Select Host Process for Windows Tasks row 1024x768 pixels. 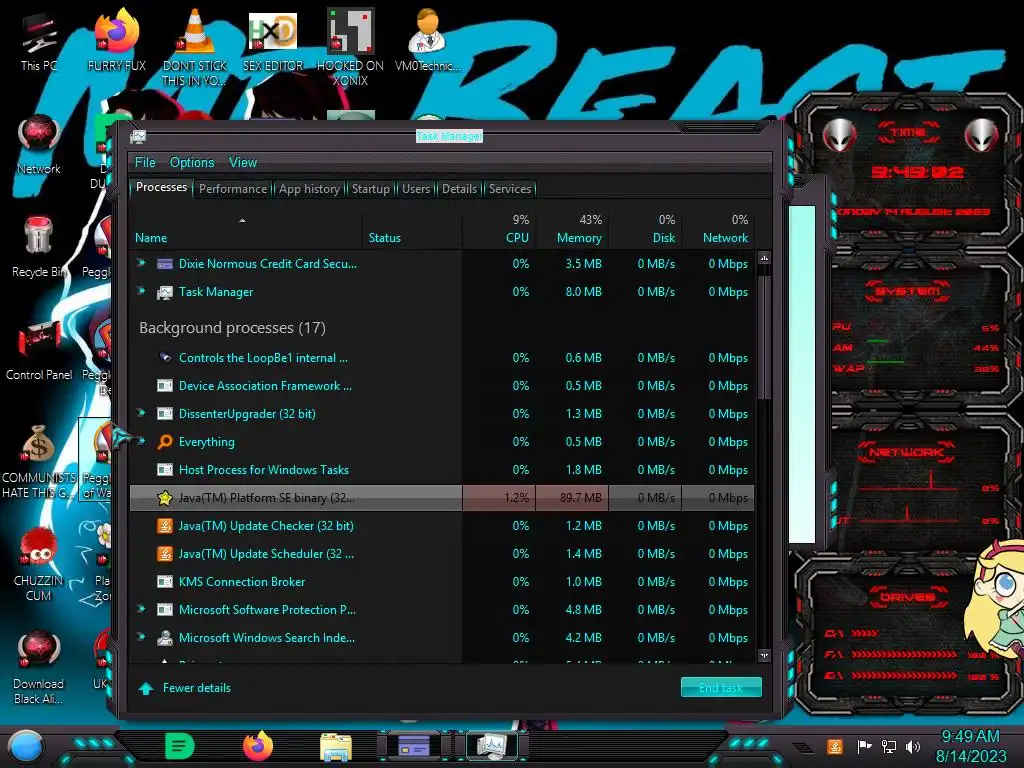point(442,470)
